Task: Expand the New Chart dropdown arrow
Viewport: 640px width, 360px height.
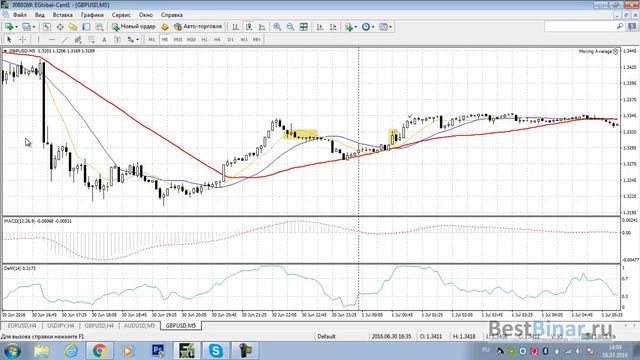Action: [16, 27]
